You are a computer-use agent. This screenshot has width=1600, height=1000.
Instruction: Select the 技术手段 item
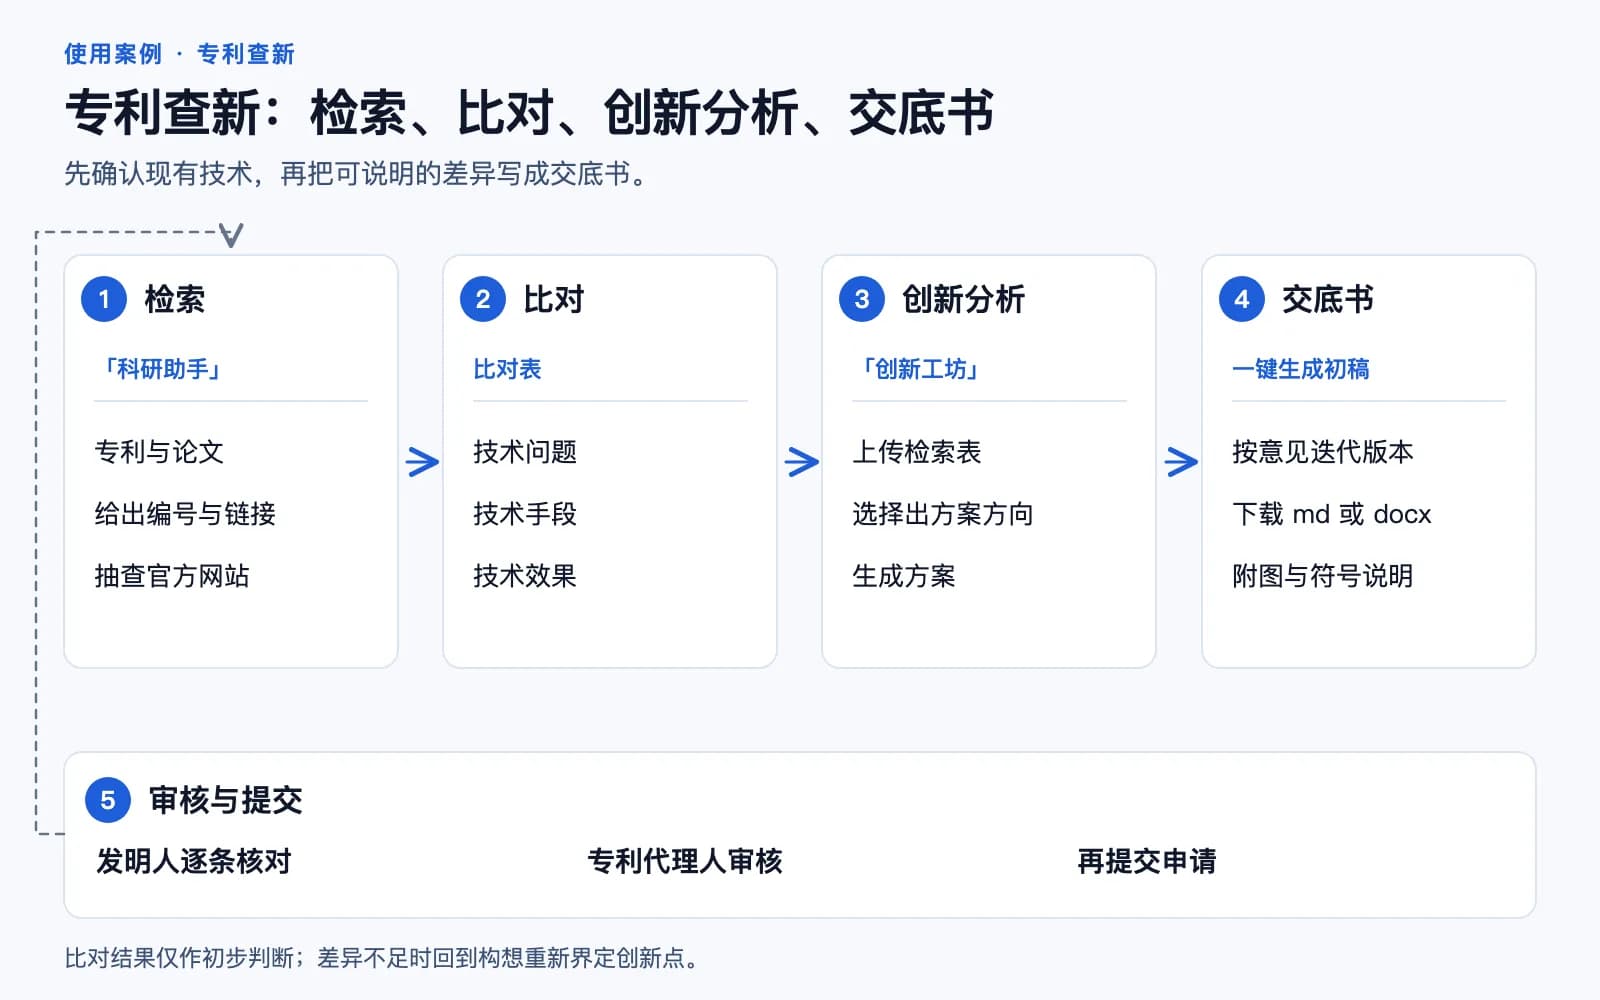click(525, 514)
